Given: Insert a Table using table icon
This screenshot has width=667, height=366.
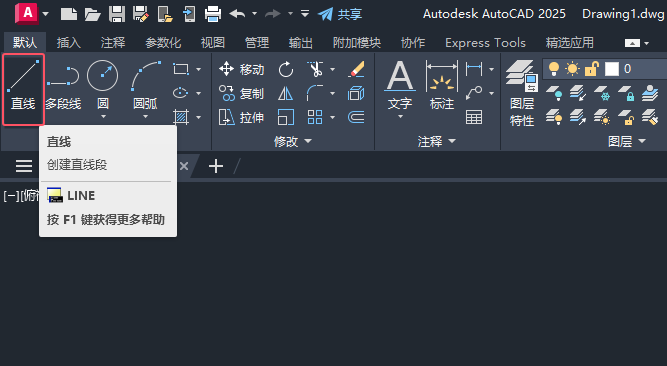Looking at the screenshot, I should (474, 117).
